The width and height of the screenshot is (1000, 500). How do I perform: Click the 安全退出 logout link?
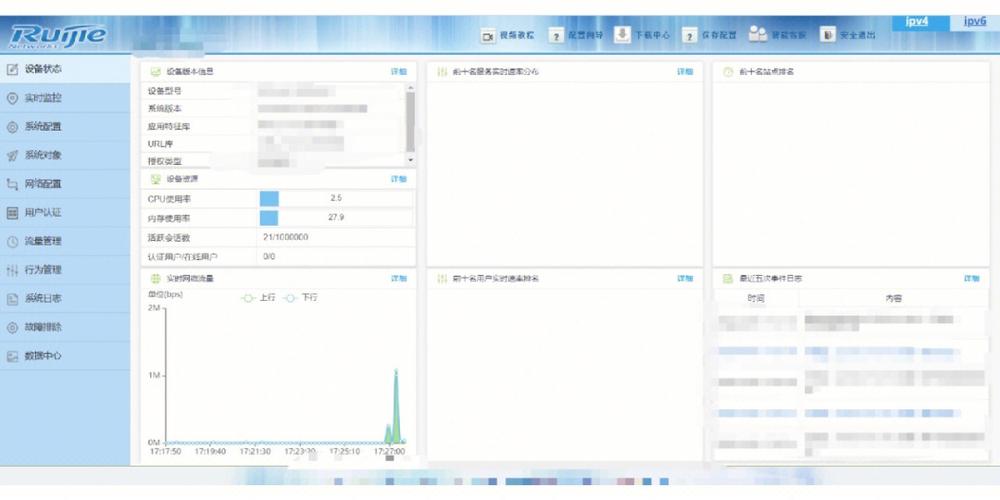coord(848,36)
